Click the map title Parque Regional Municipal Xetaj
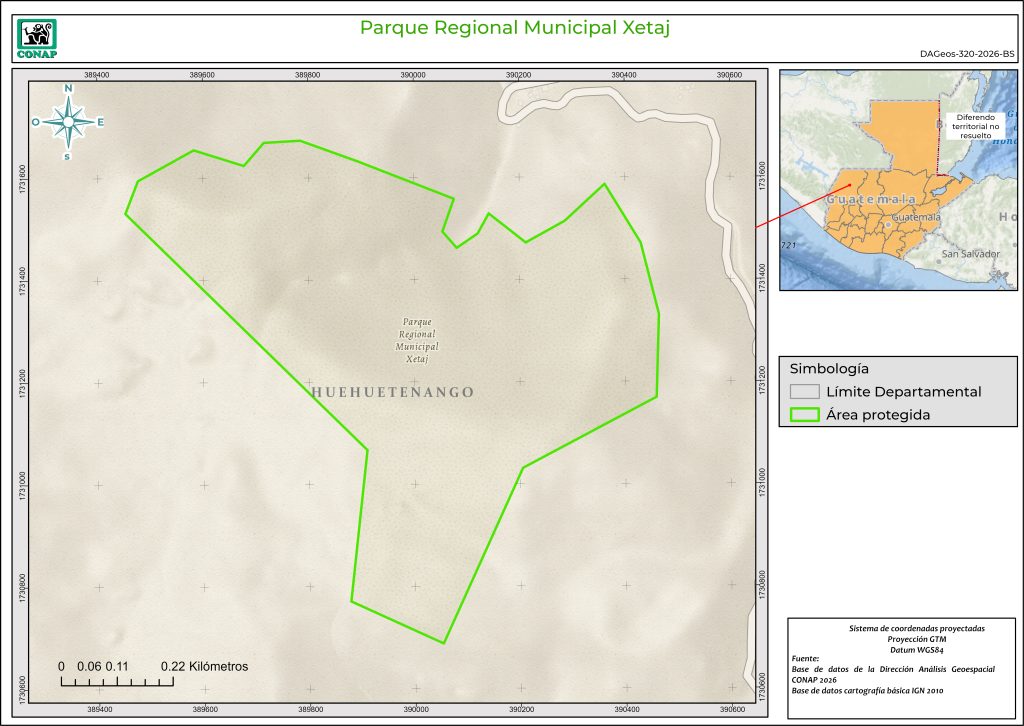This screenshot has width=1024, height=726. click(x=514, y=27)
